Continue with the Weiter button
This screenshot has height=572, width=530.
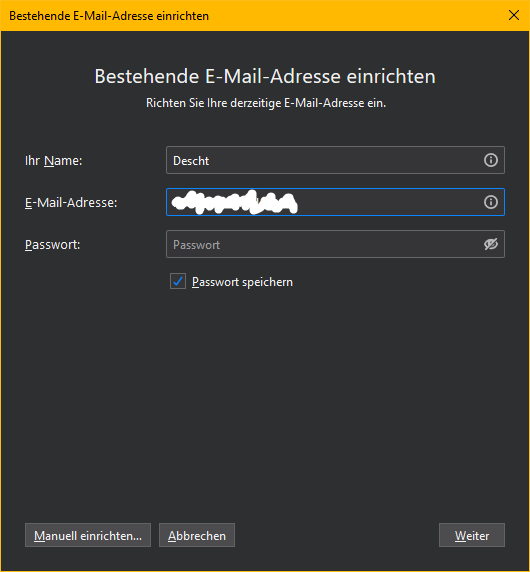(472, 535)
